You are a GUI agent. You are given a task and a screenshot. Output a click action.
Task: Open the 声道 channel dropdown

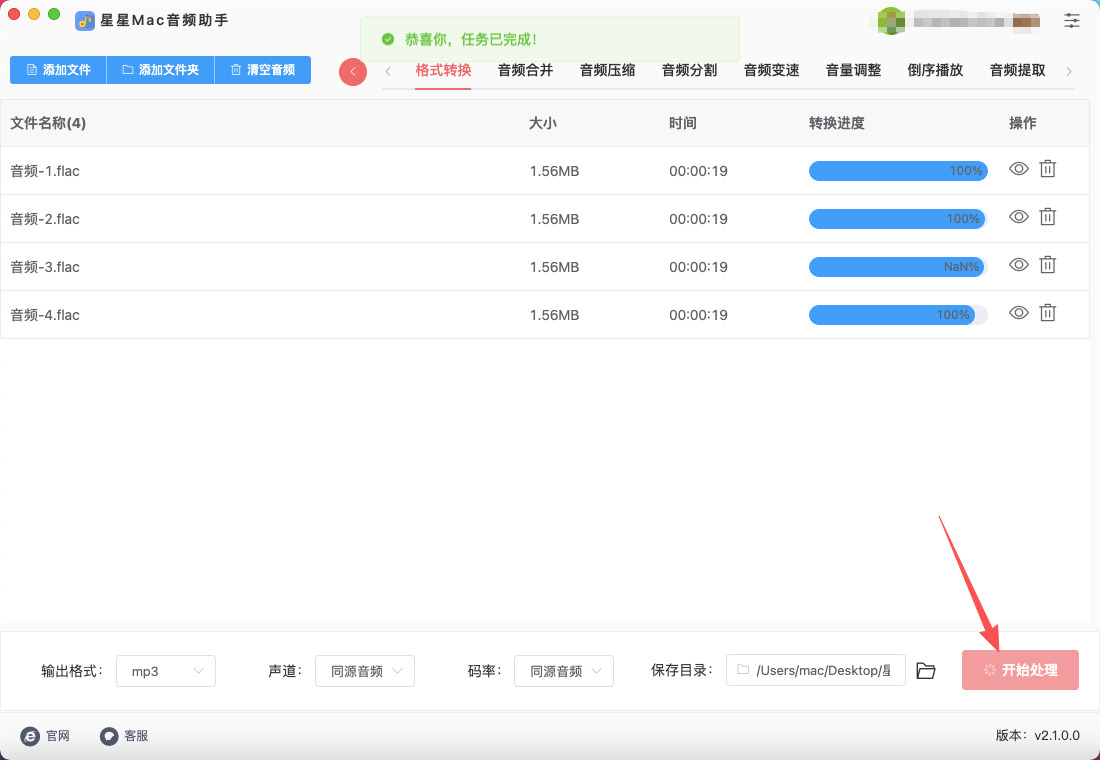click(365, 671)
